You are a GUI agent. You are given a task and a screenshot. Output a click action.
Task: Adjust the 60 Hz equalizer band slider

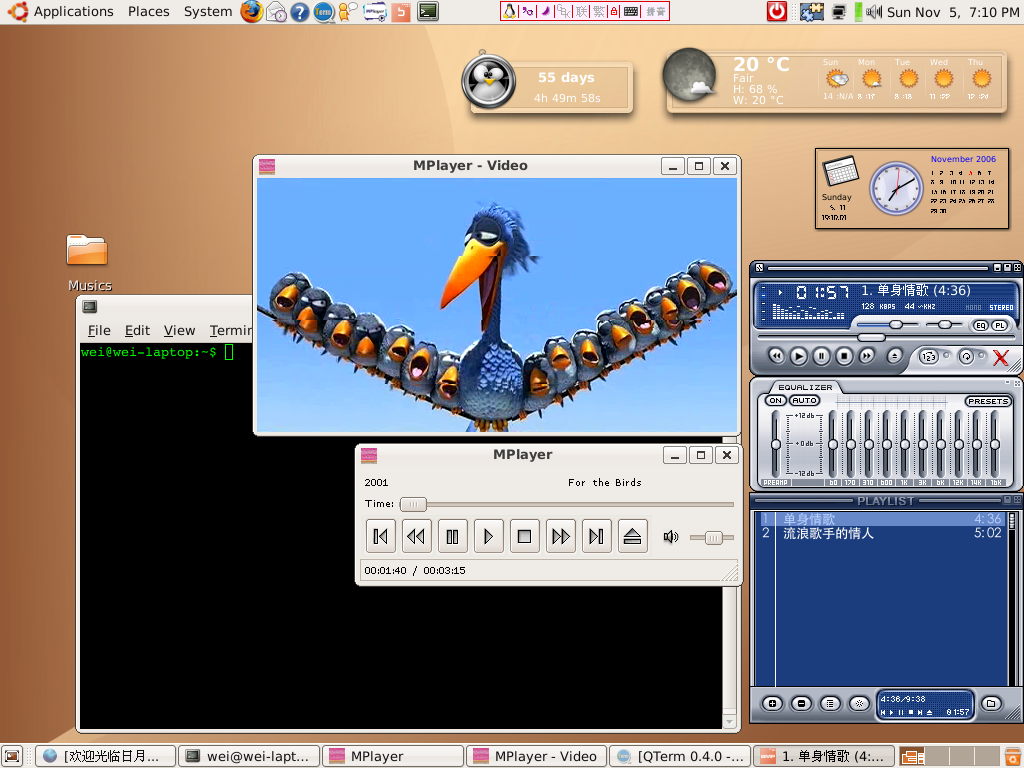(833, 445)
